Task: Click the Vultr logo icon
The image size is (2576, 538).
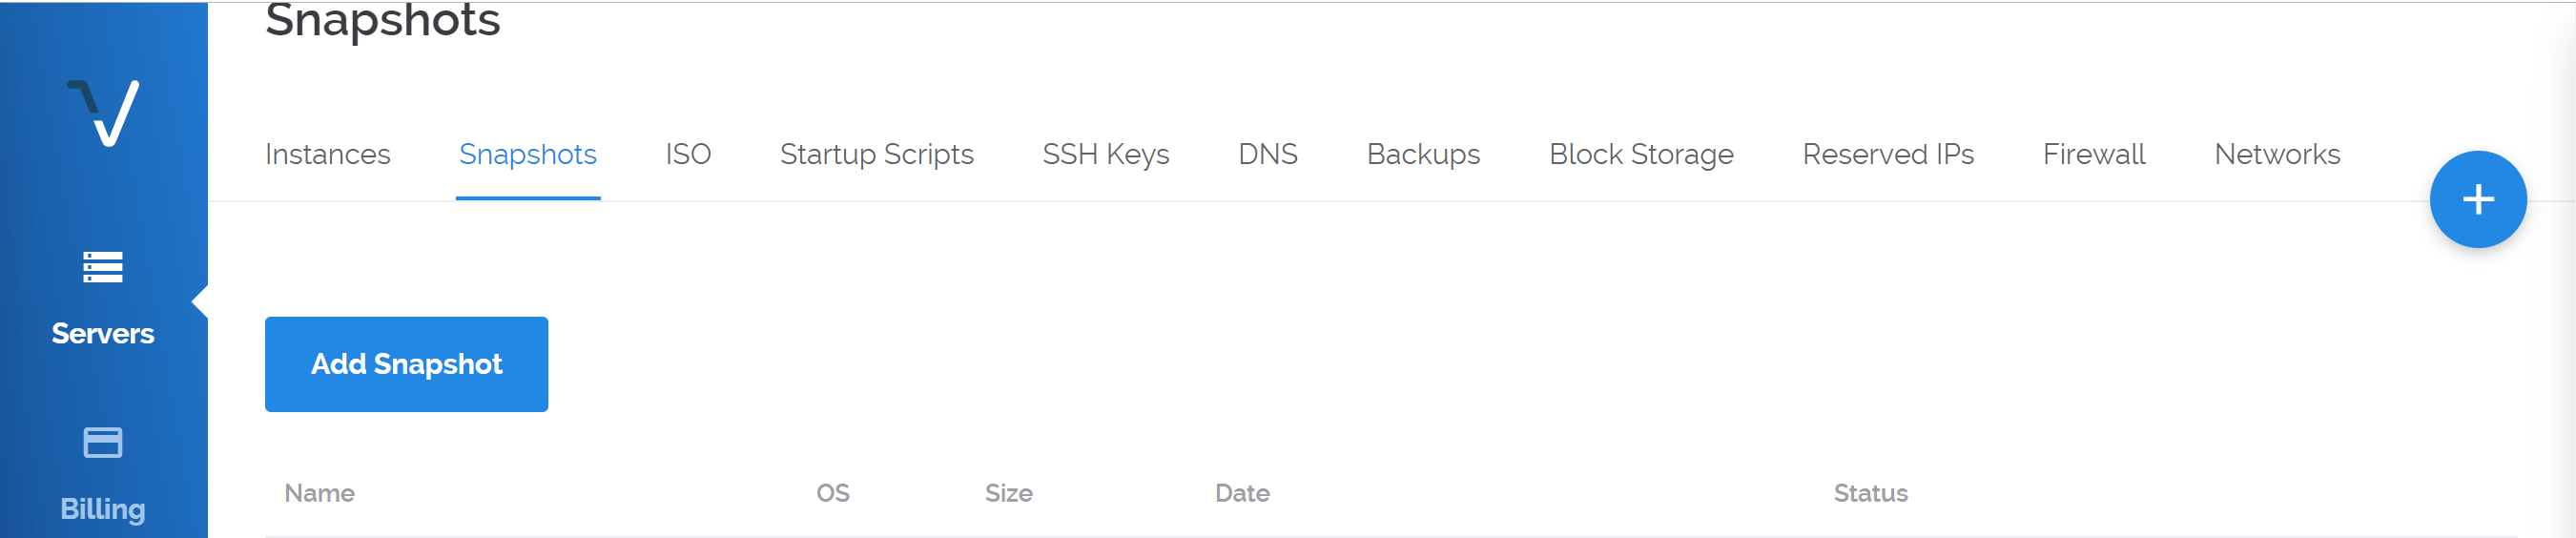Action: tap(103, 113)
